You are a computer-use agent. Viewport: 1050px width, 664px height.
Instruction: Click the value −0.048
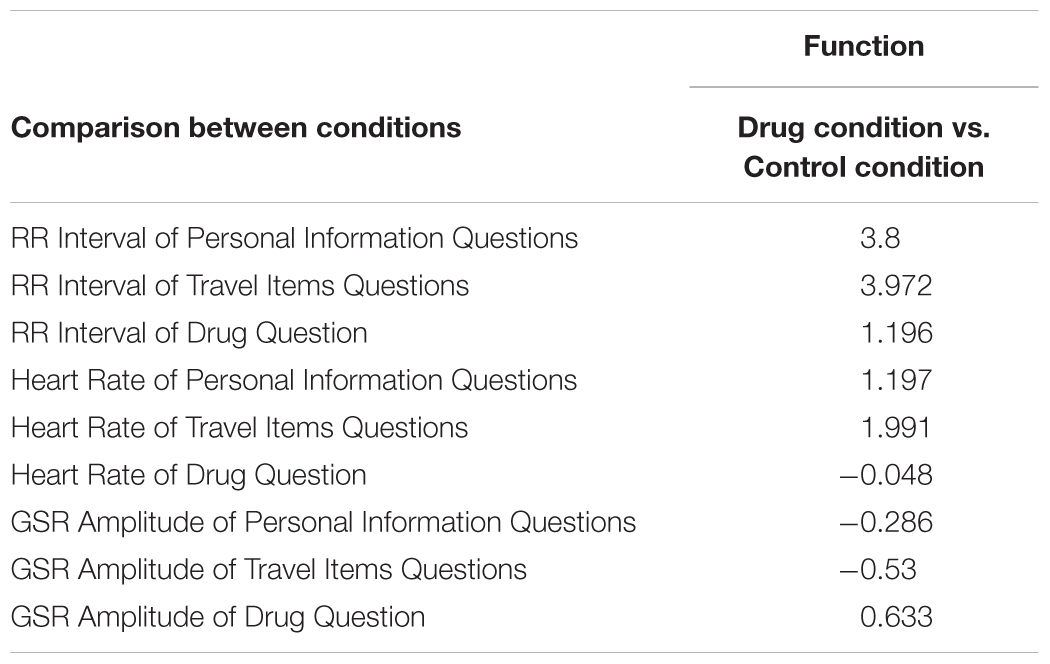click(x=885, y=475)
